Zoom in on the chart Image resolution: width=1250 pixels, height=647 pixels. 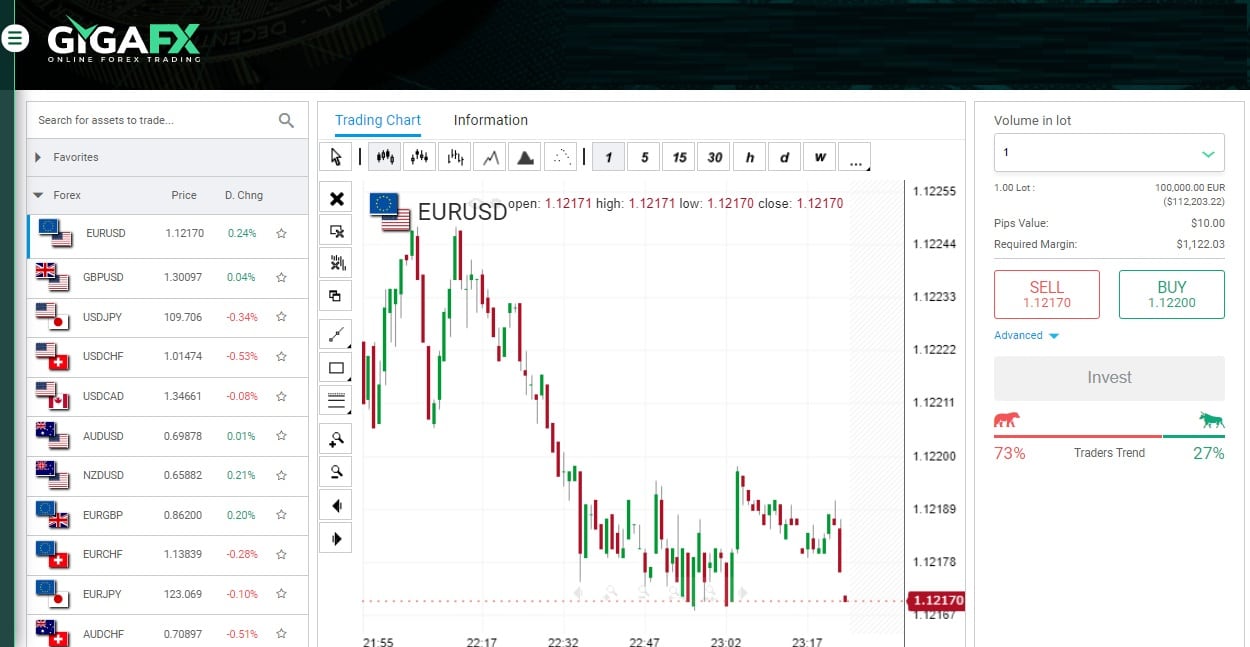click(x=336, y=439)
